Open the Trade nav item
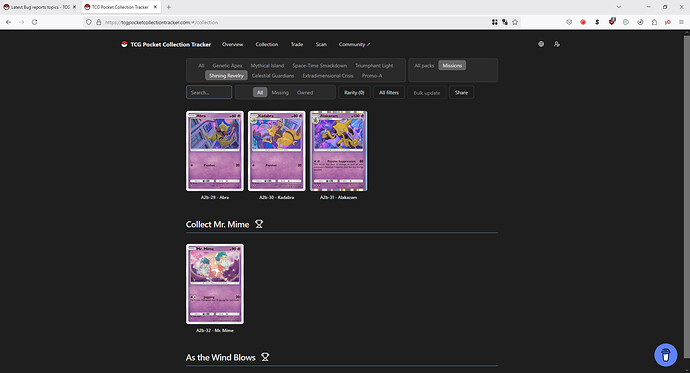 point(297,44)
